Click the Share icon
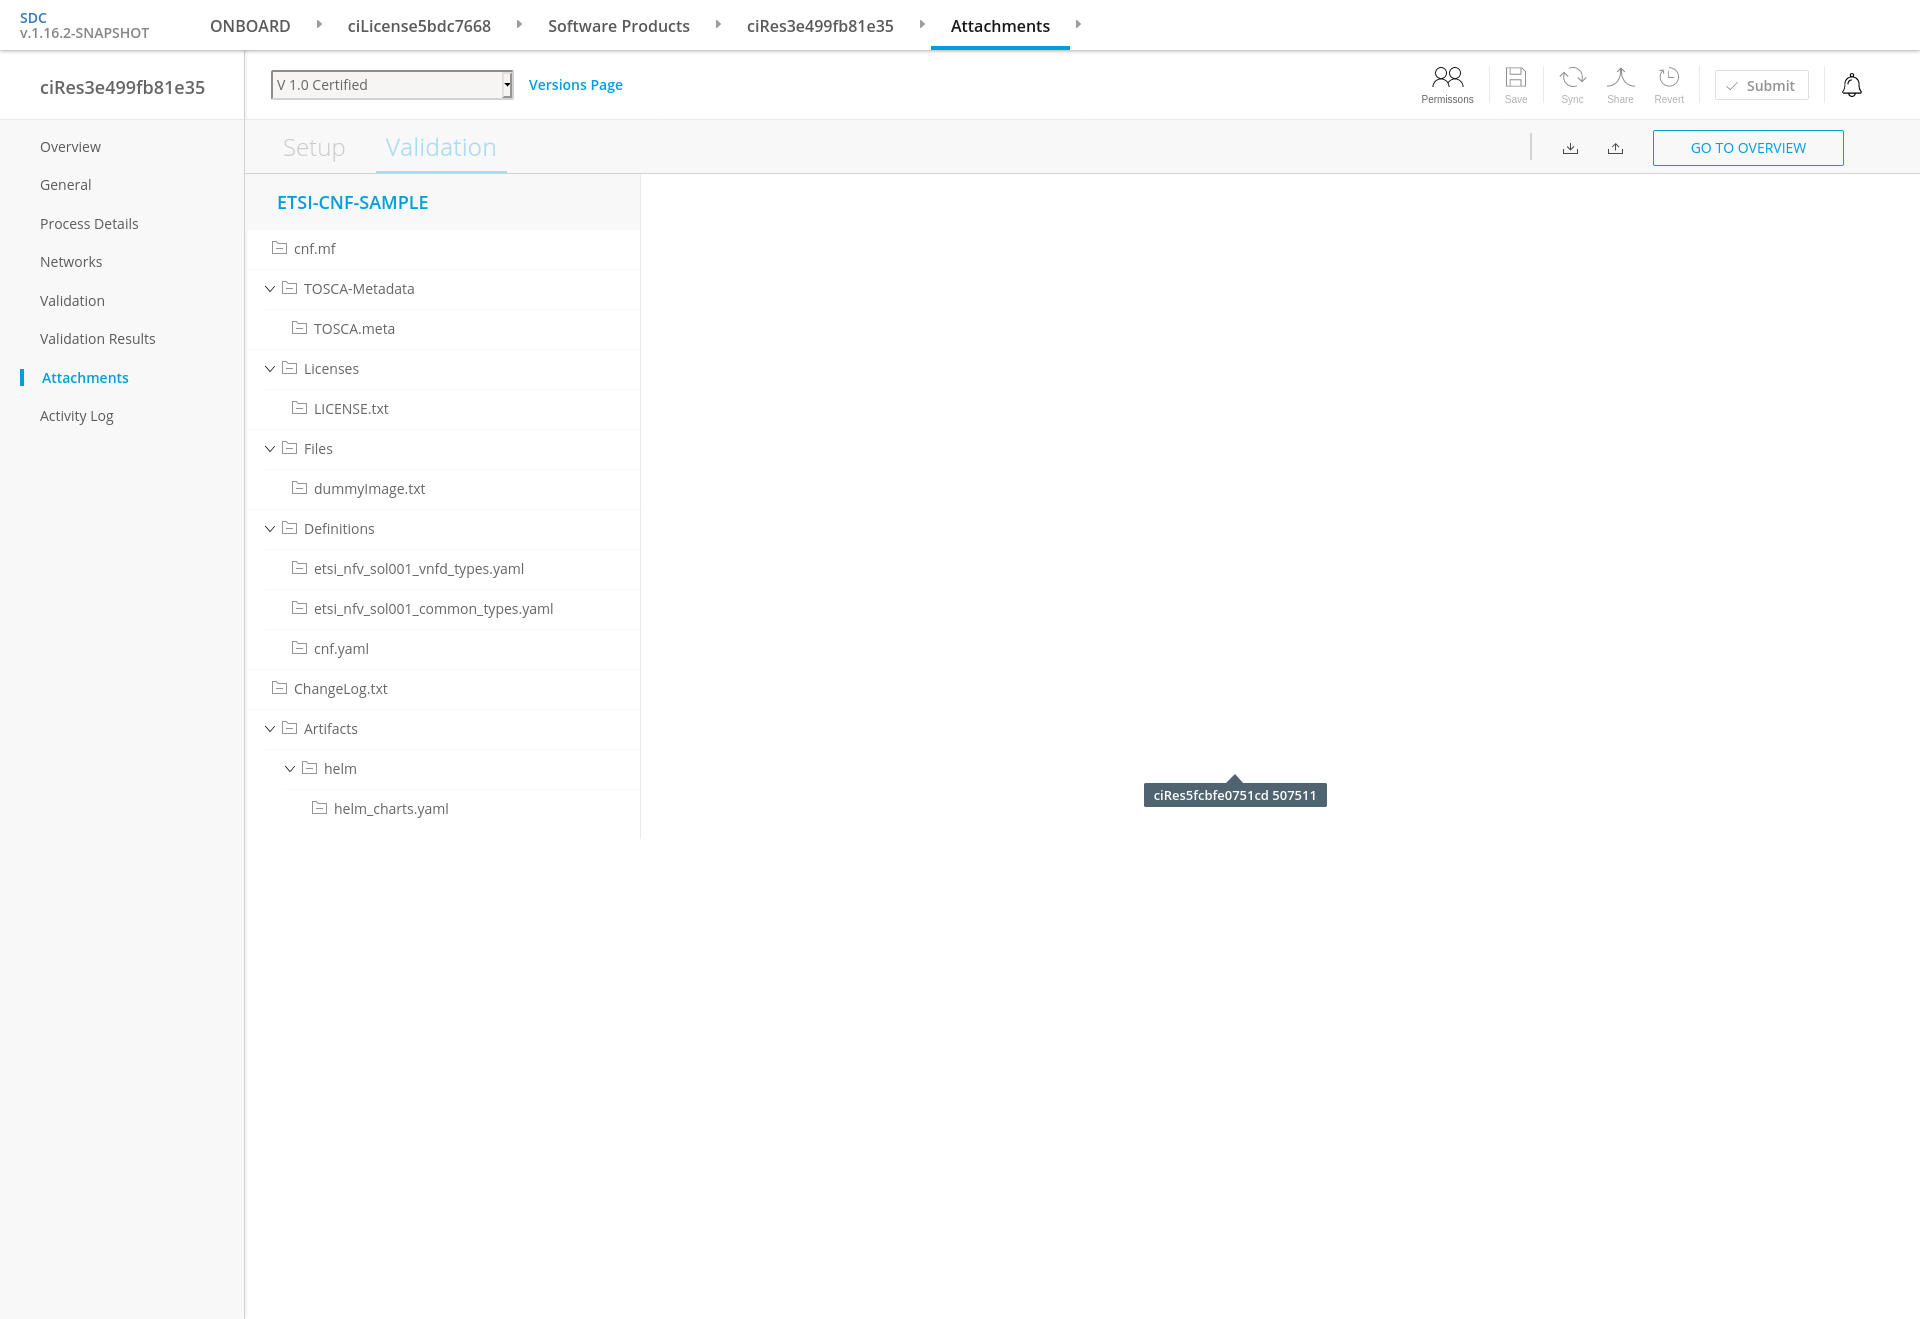1920x1319 pixels. tap(1620, 84)
